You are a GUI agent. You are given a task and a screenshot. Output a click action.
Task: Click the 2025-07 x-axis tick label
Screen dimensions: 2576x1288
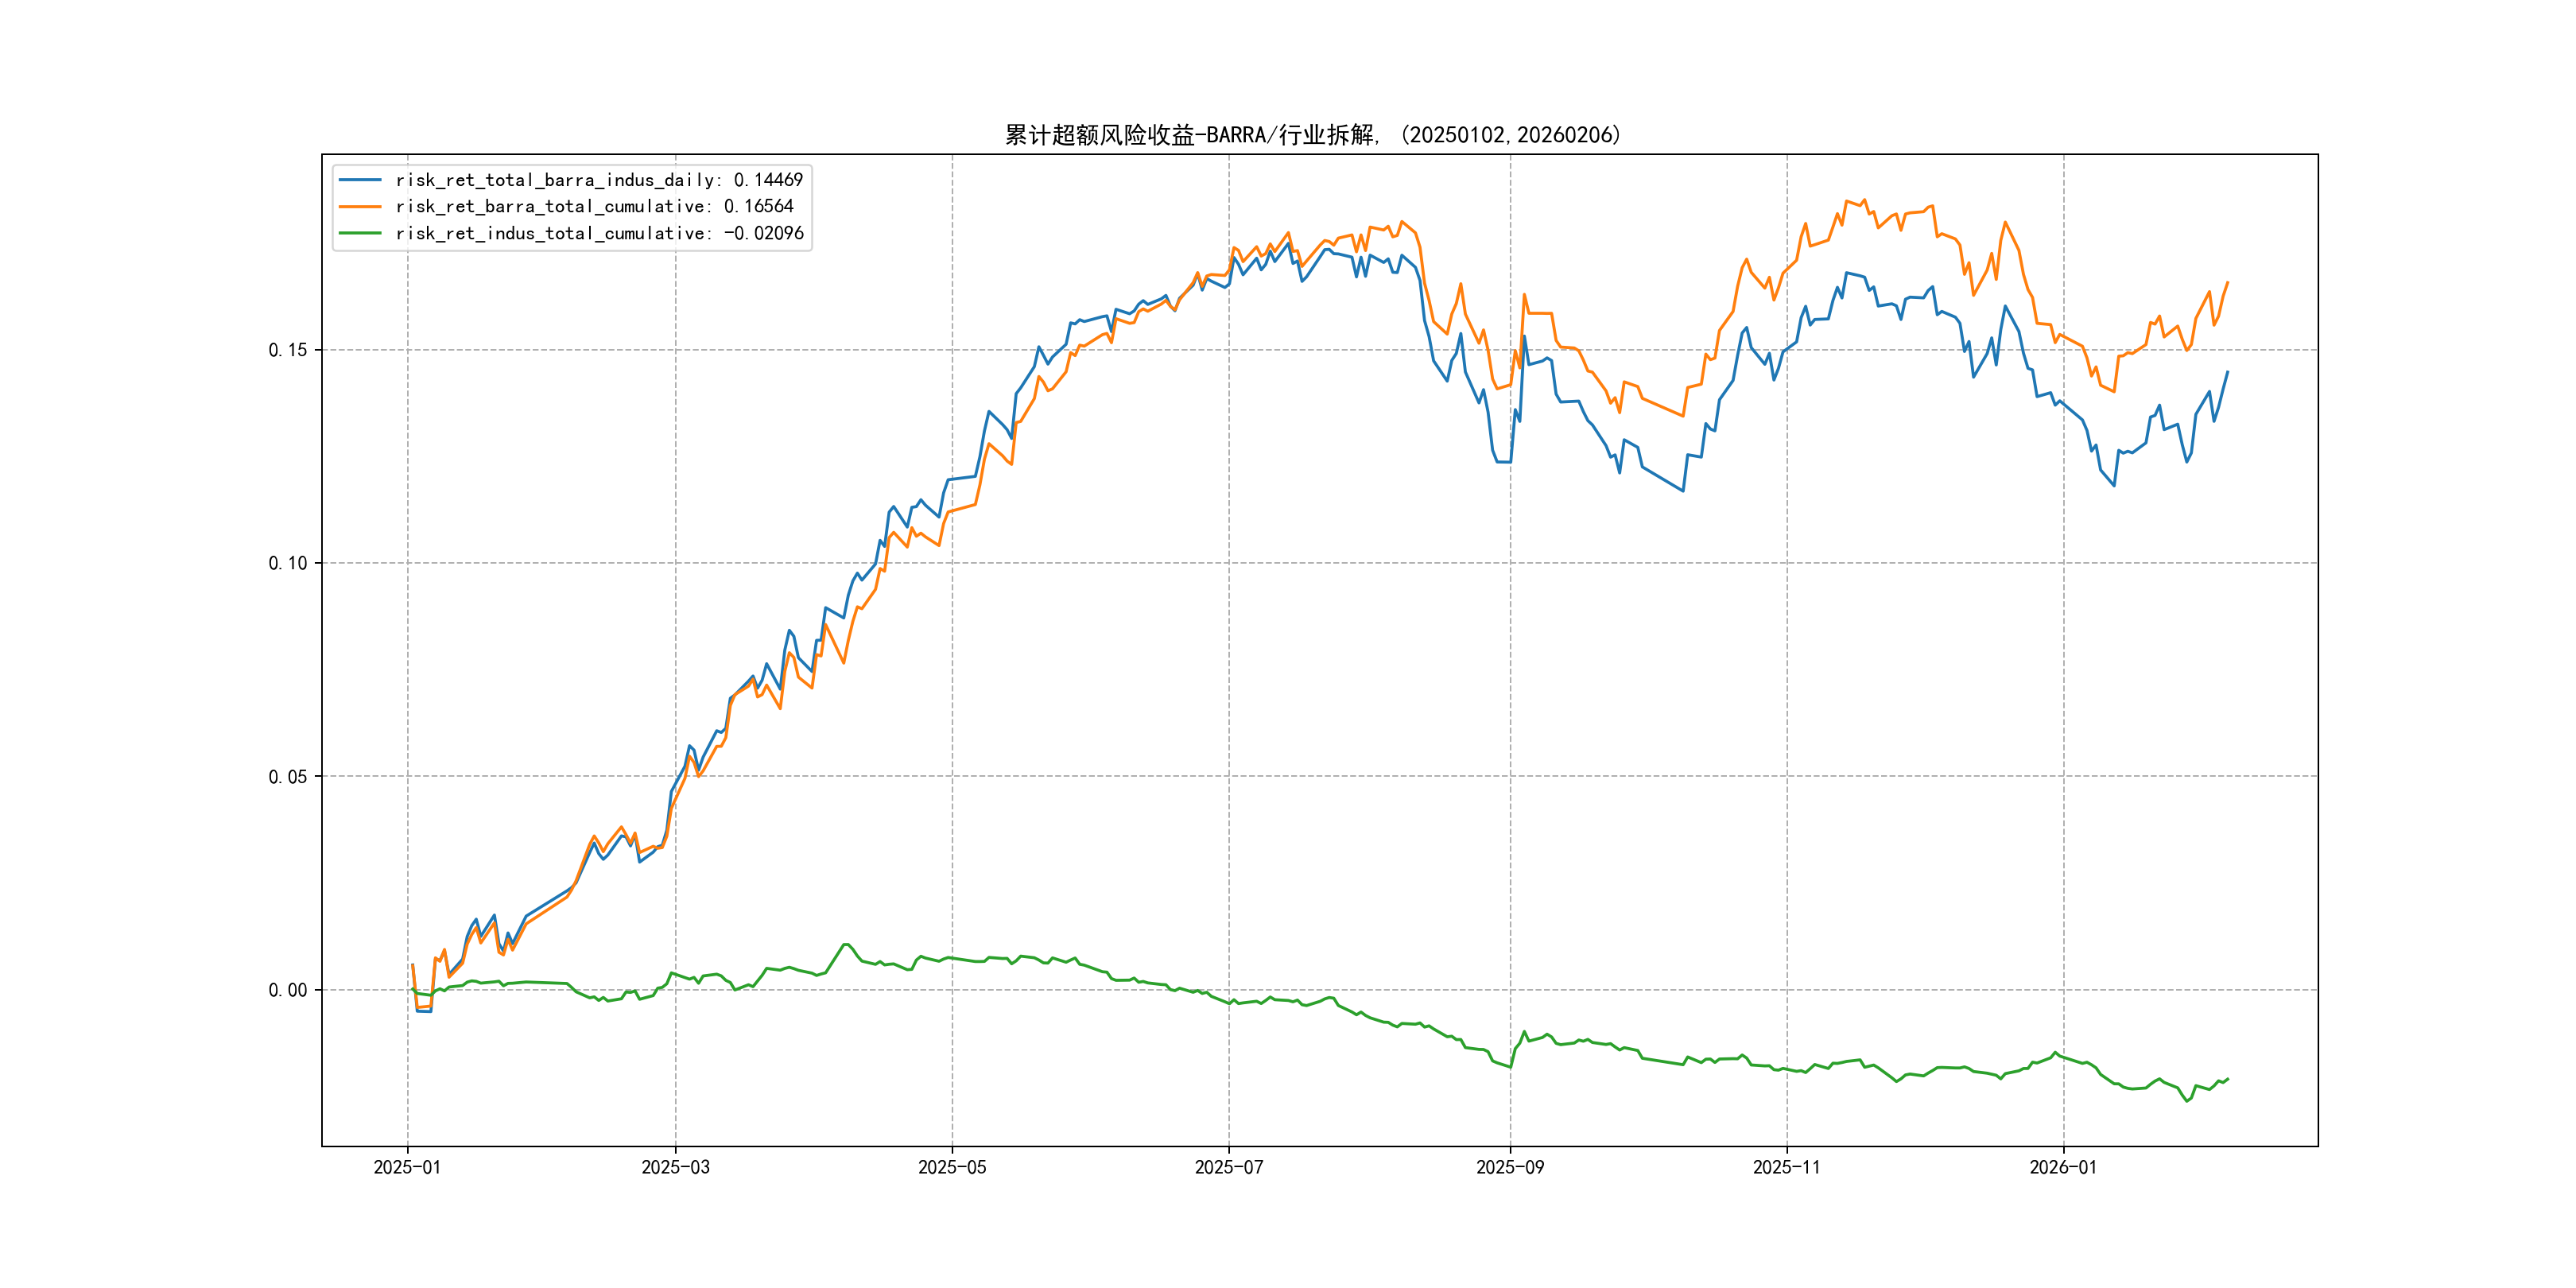(1229, 1167)
